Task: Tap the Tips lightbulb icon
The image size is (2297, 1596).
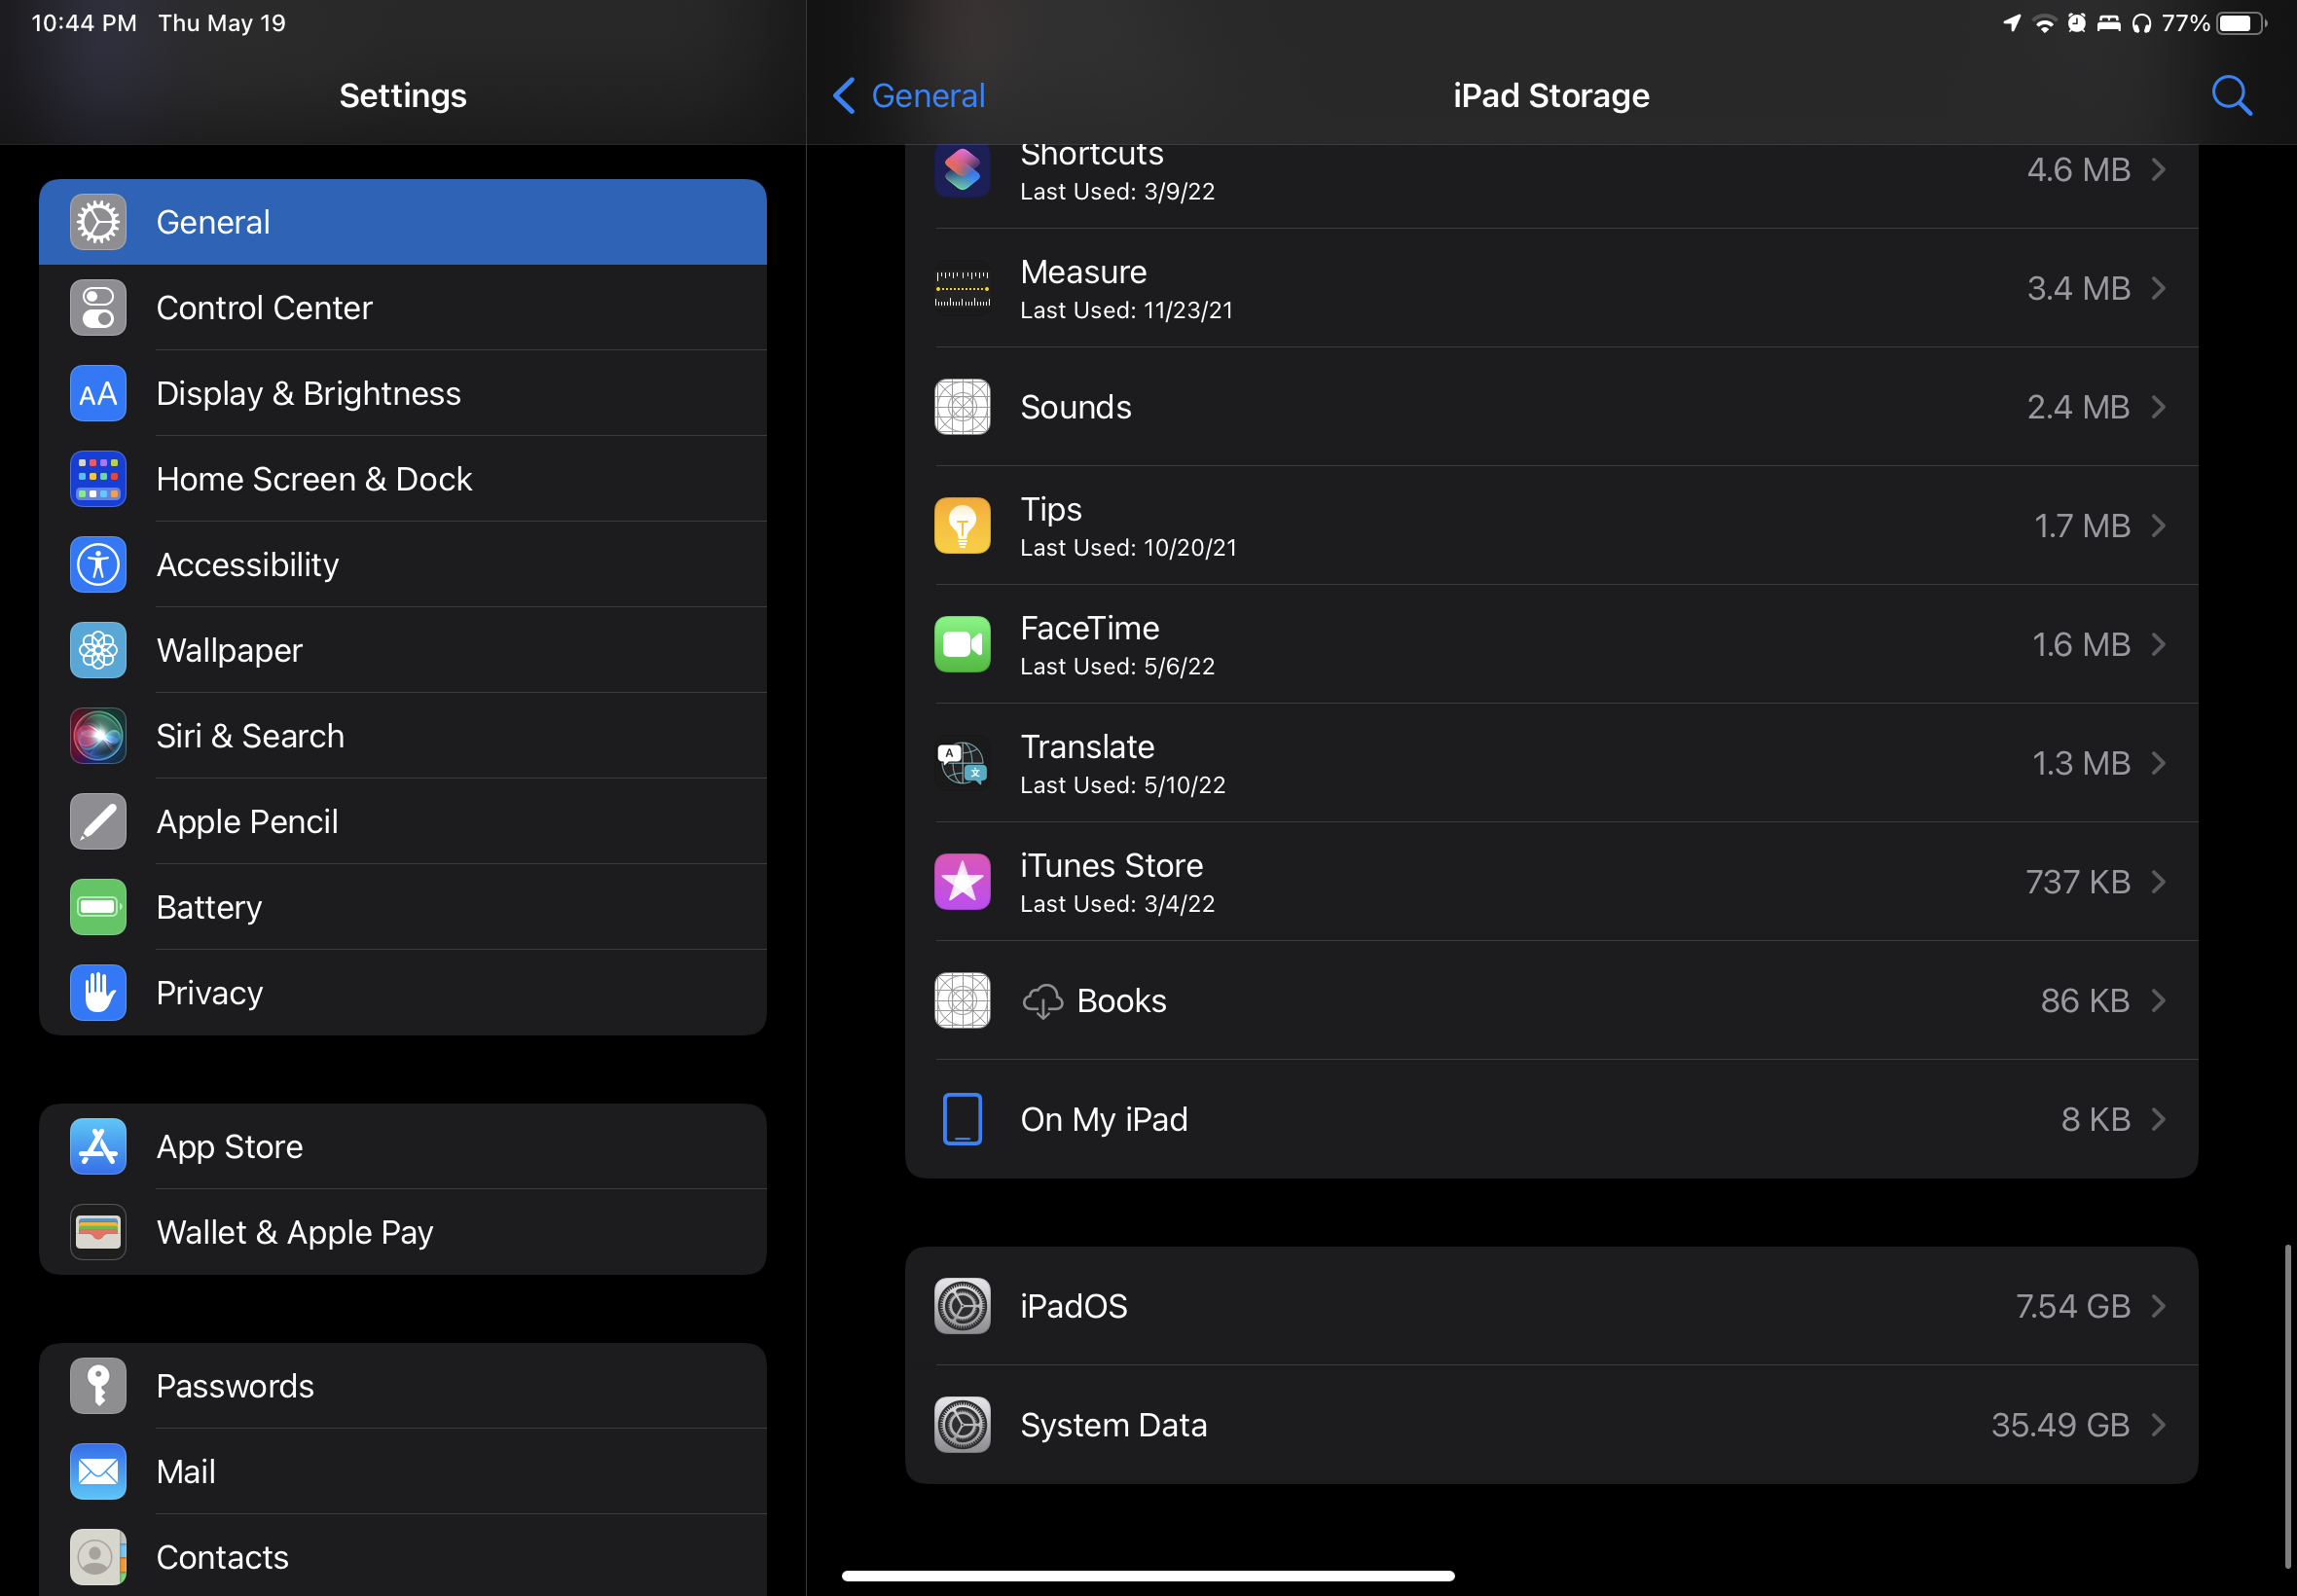Action: point(962,526)
